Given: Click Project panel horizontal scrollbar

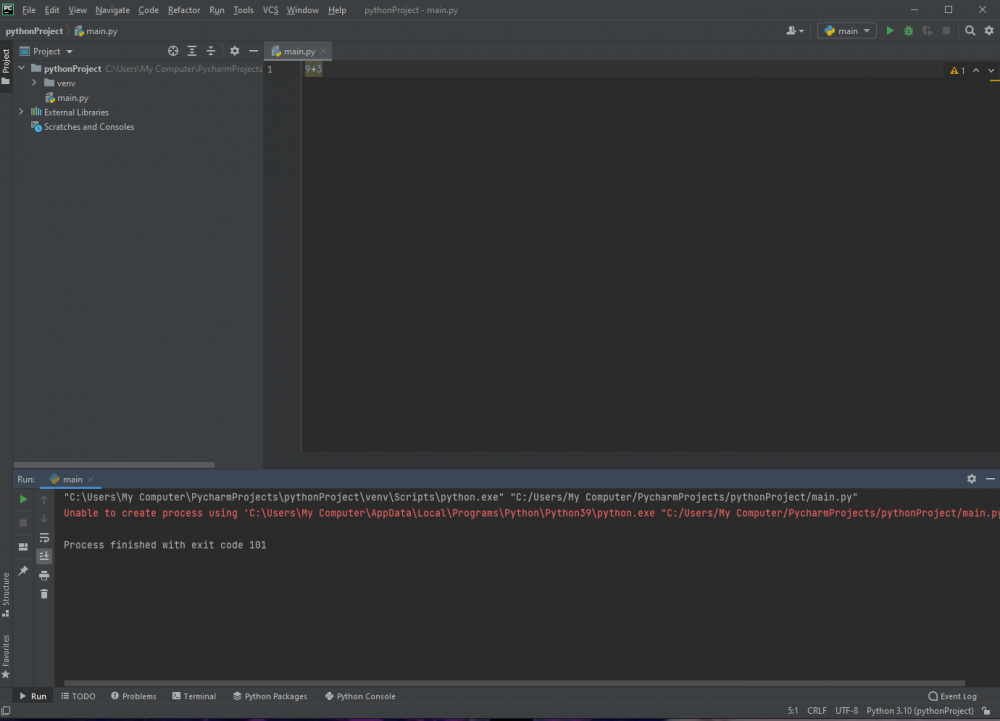Looking at the screenshot, I should click(x=114, y=465).
